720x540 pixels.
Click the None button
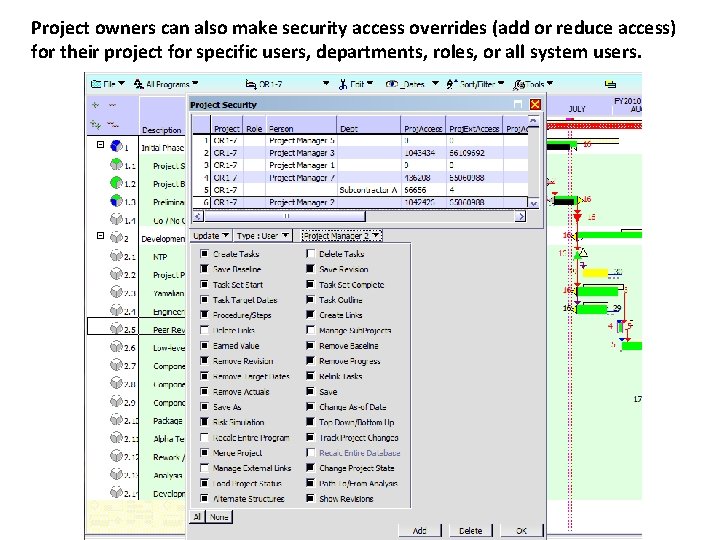tap(219, 517)
